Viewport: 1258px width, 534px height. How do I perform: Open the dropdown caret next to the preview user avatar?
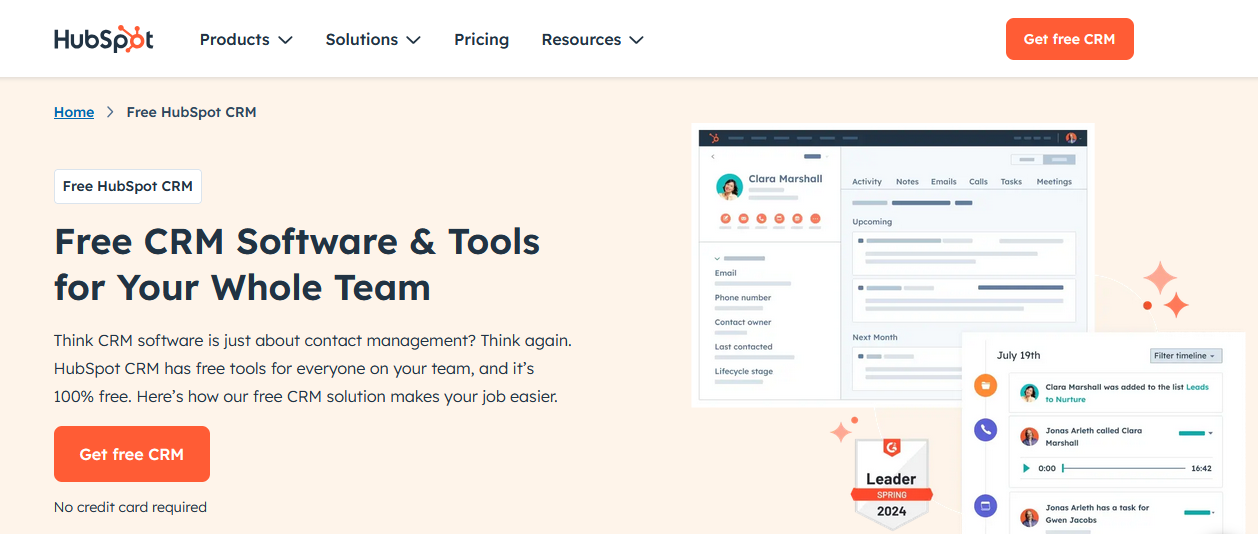(1081, 138)
